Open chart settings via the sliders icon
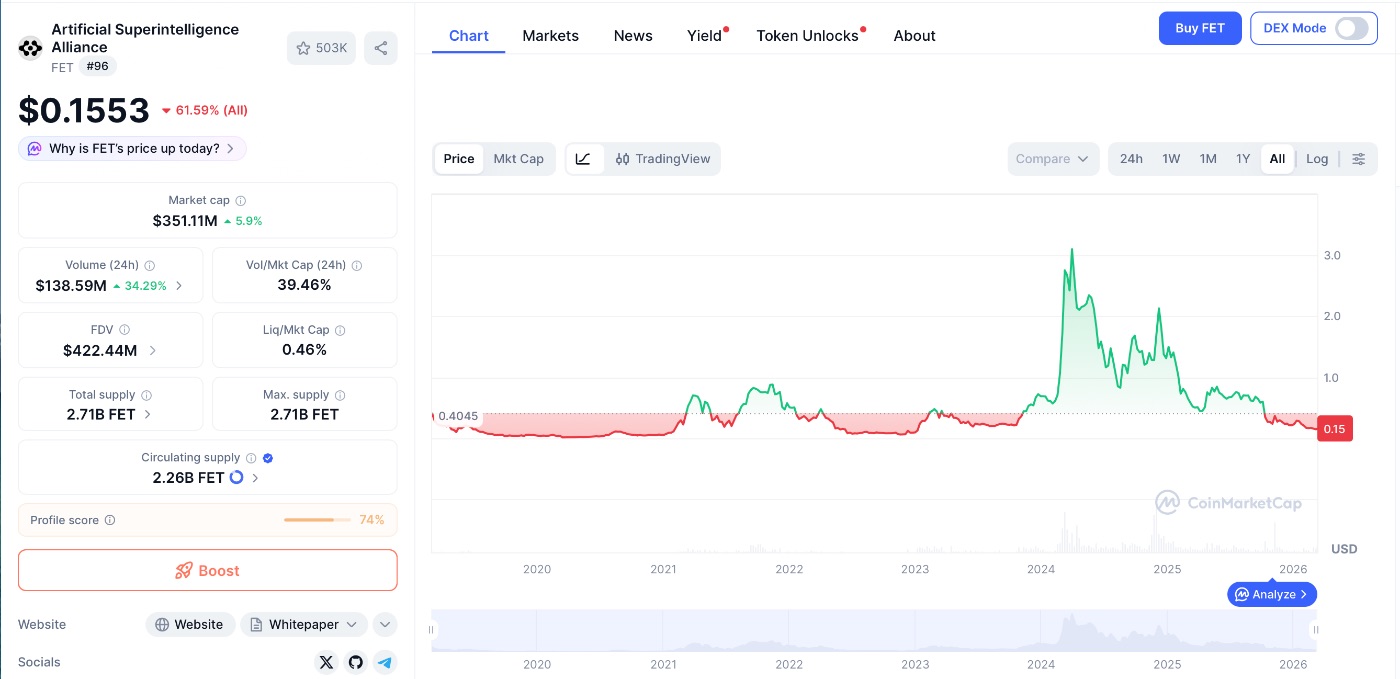This screenshot has width=1400, height=679. pos(1358,158)
